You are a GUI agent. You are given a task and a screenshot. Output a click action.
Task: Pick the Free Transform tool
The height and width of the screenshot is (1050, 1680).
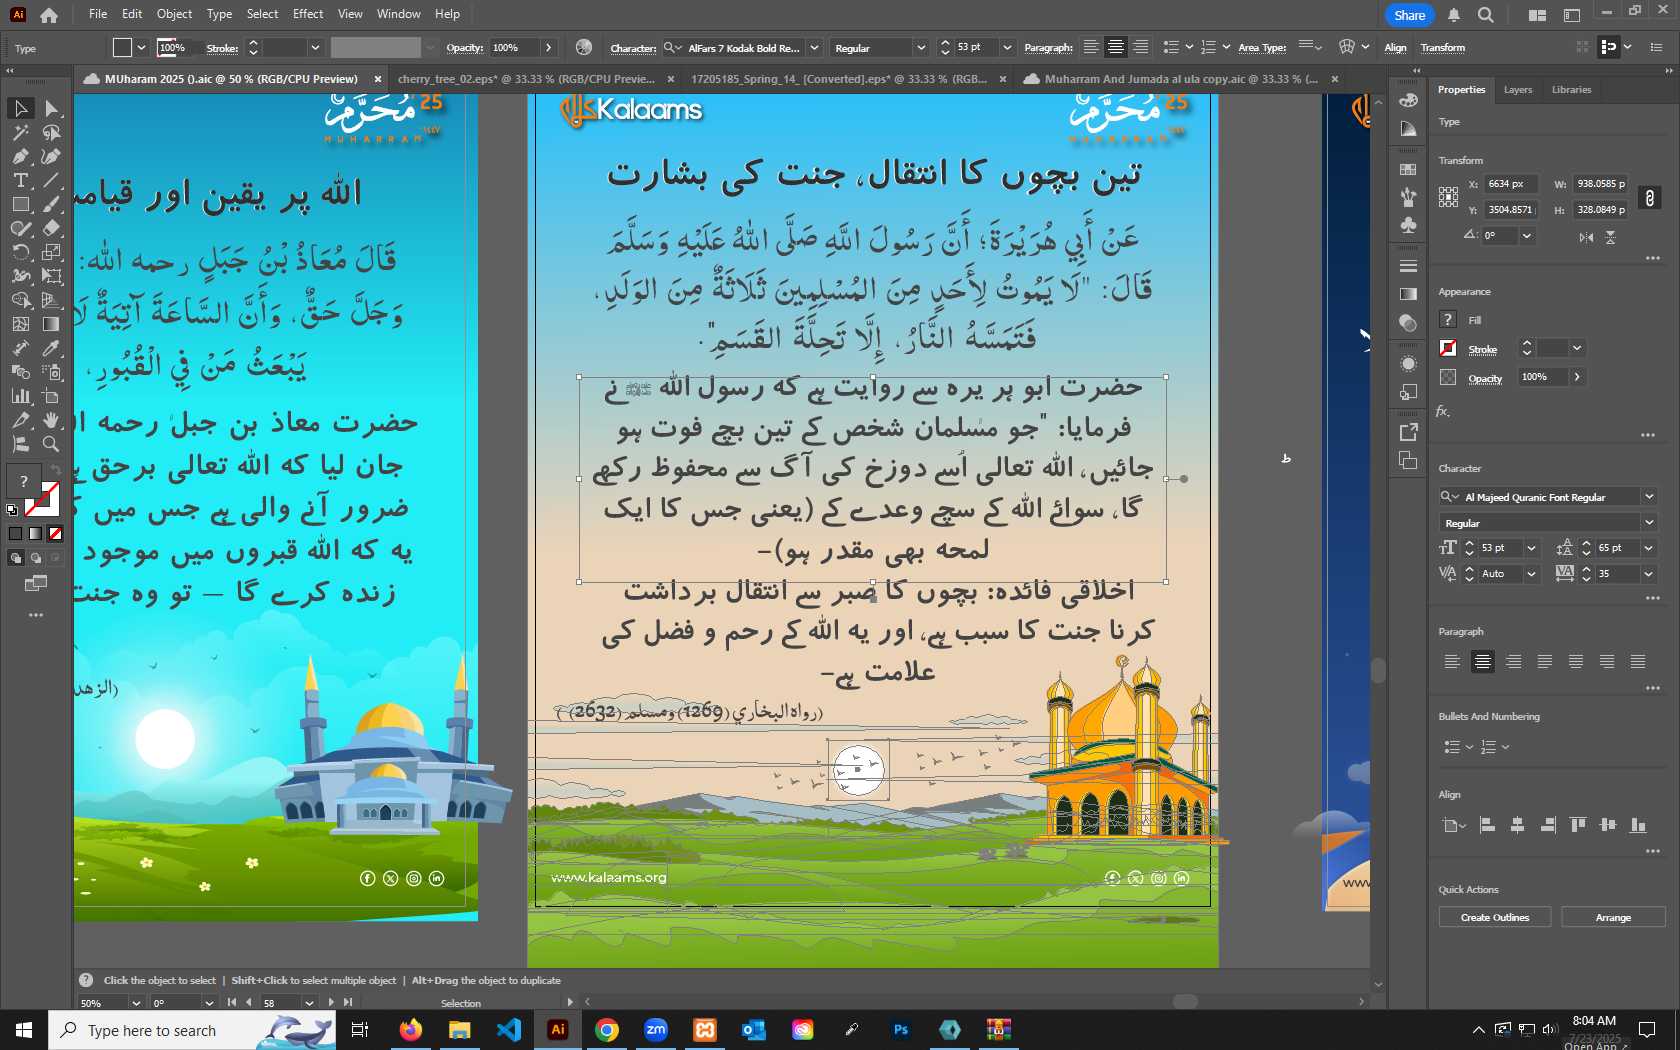click(51, 276)
